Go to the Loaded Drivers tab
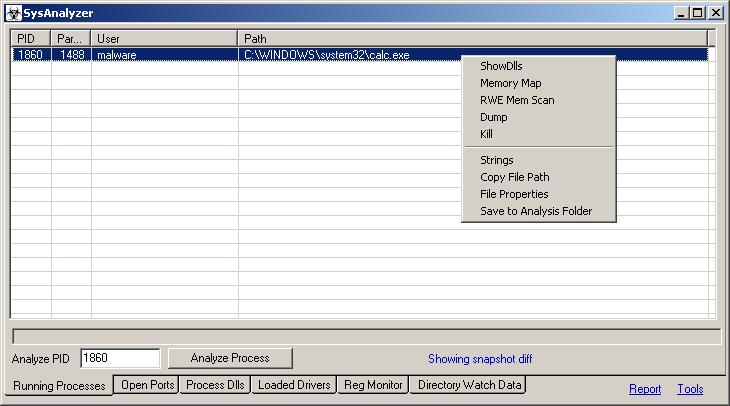Image resolution: width=730 pixels, height=406 pixels. click(293, 385)
